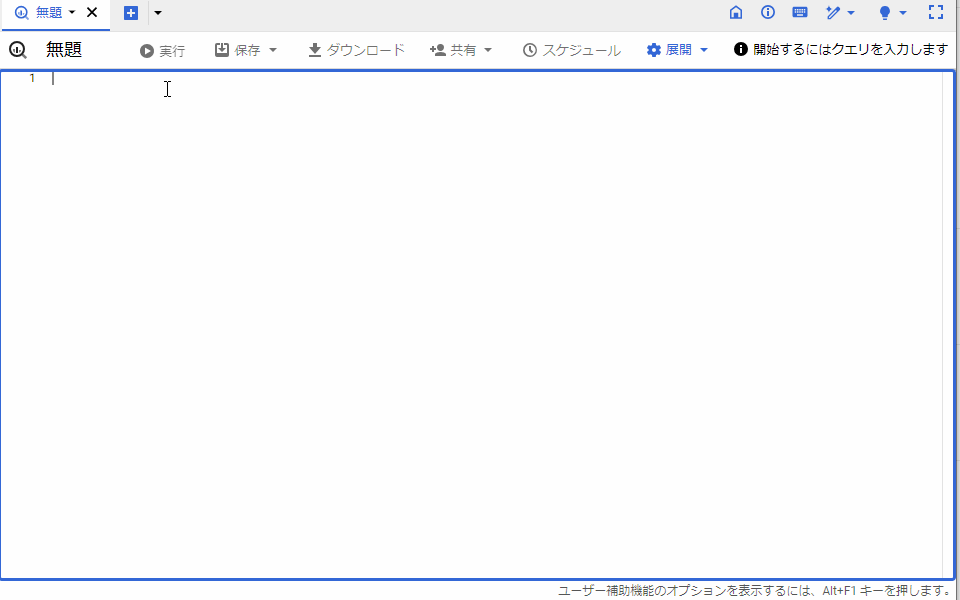Click inside the empty query editor
Image resolution: width=960 pixels, height=600 pixels.
coord(400,200)
